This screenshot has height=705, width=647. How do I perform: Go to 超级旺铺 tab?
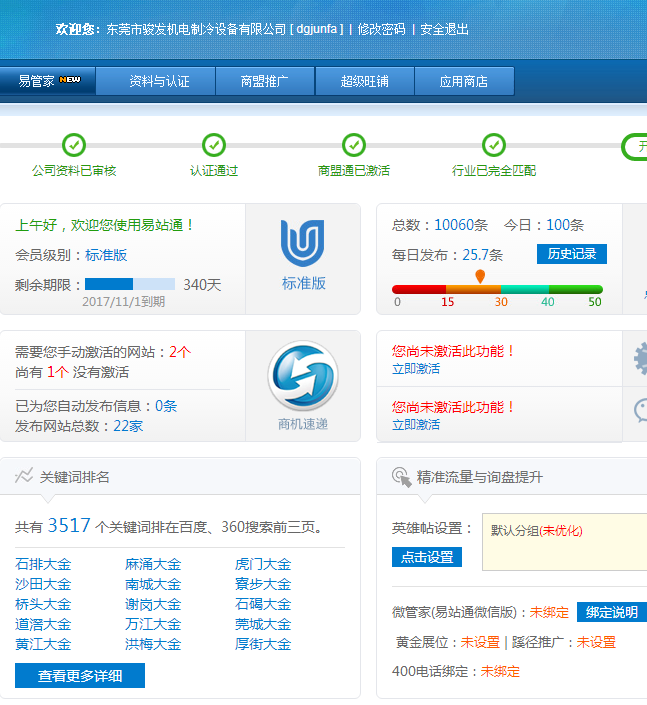[364, 81]
